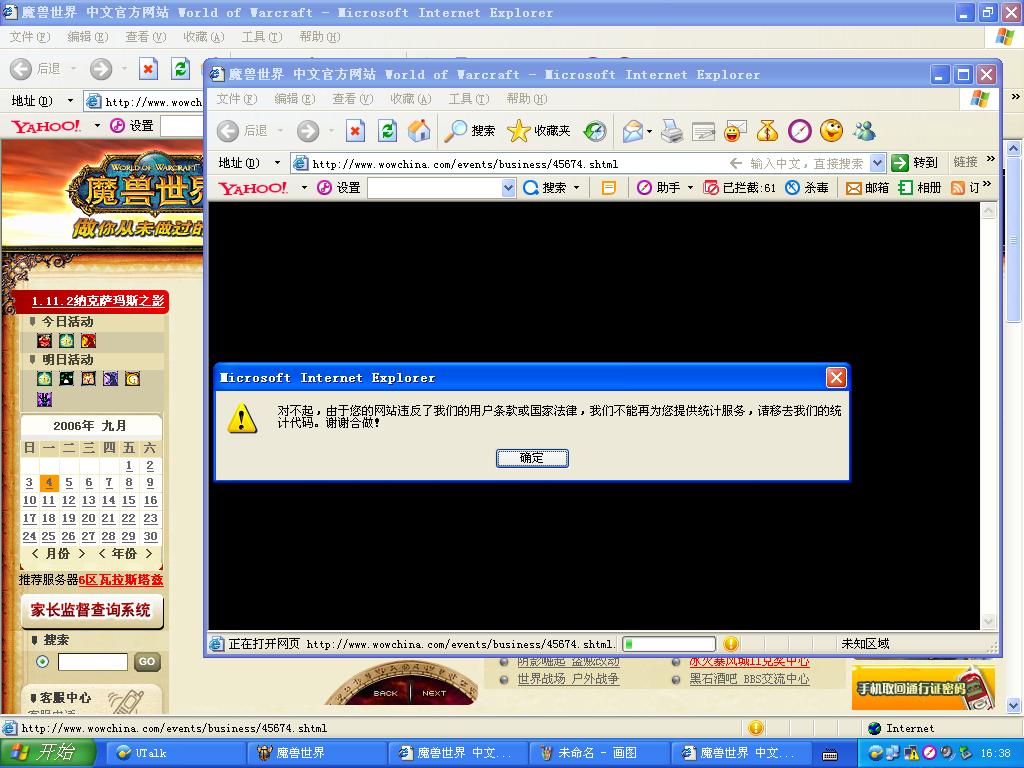Click 开始 Start button on taskbar

click(48, 752)
